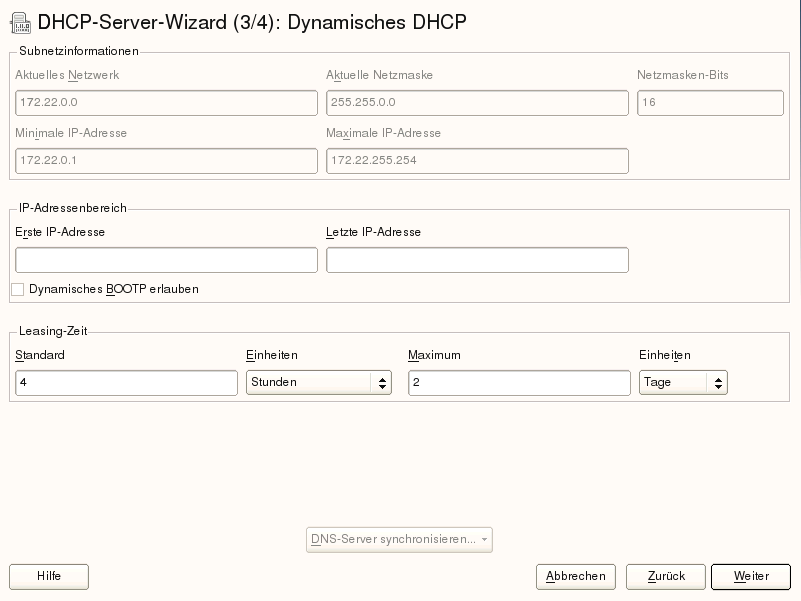Proceed with the Weiter button

coord(751,577)
